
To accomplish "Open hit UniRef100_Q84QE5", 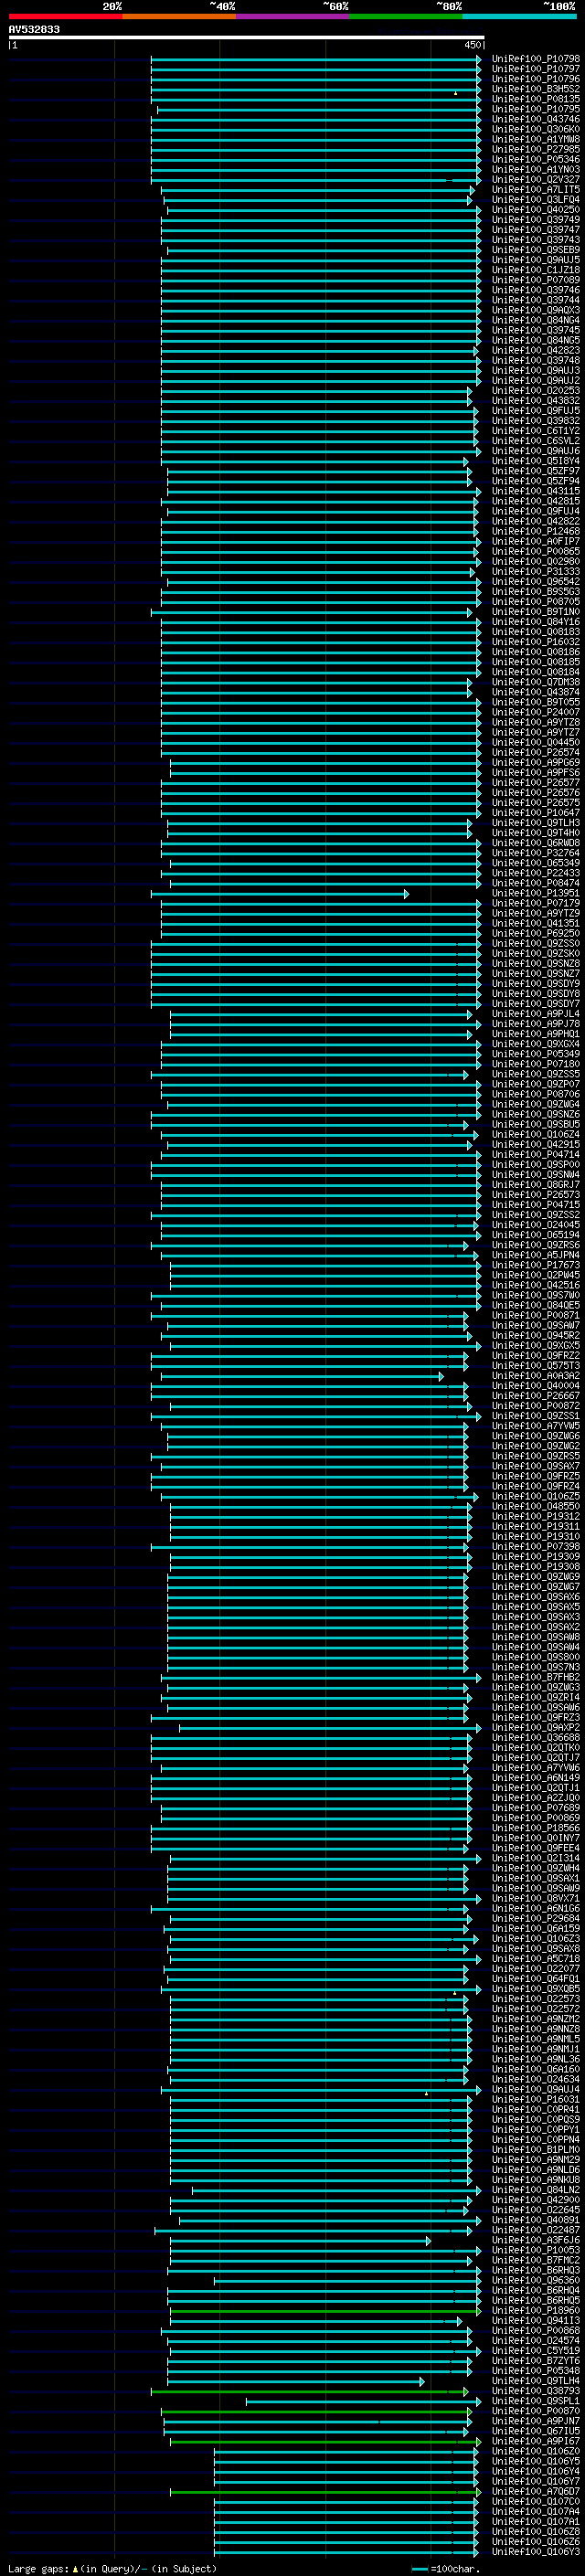I will [x=536, y=1306].
